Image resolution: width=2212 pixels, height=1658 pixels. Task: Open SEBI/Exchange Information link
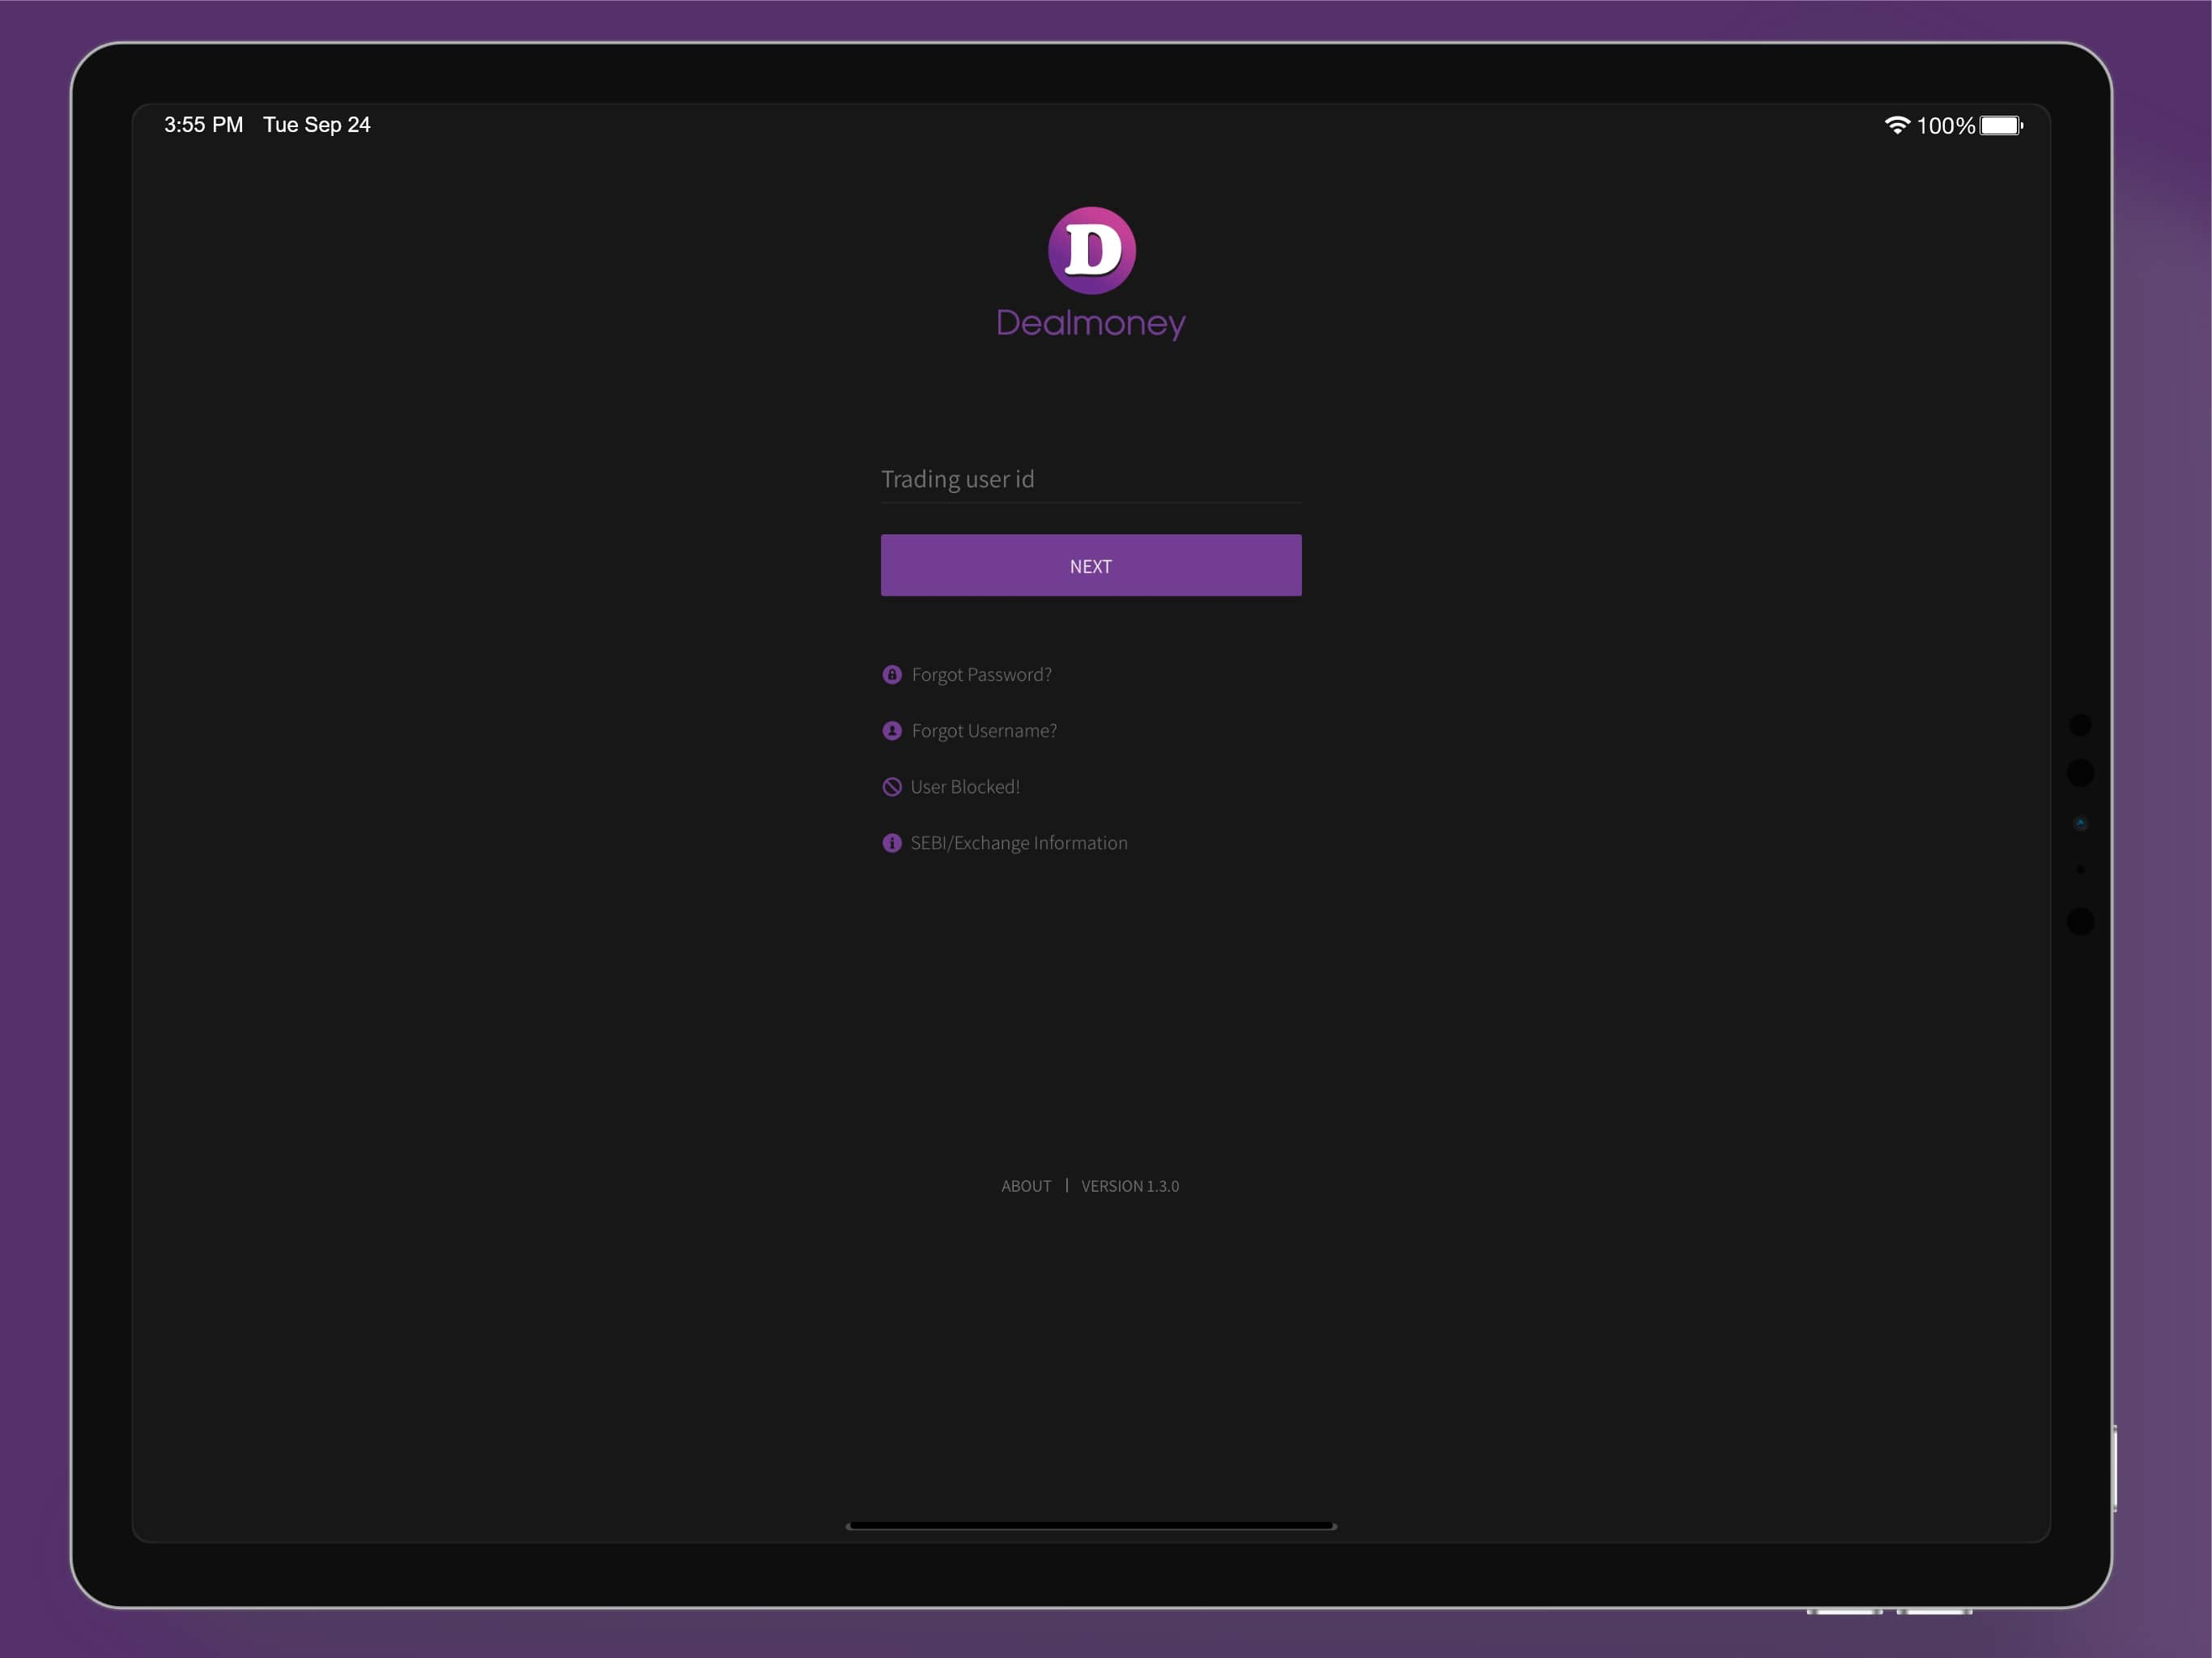pos(1019,843)
